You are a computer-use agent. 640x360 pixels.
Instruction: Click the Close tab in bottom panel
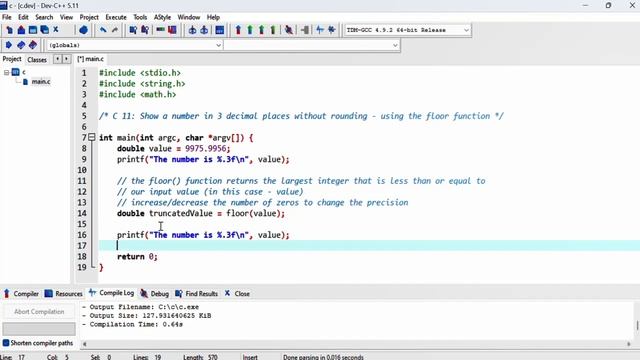tap(237, 293)
